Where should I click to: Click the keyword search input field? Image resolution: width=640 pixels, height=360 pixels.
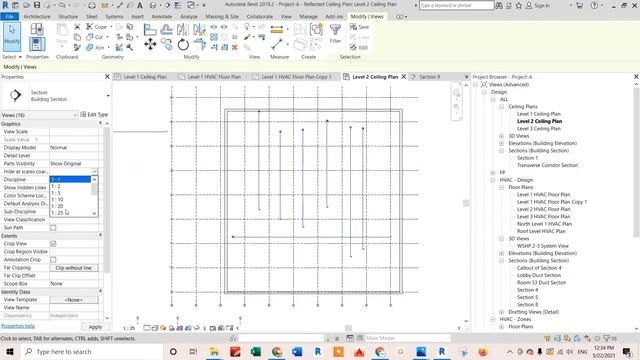coord(456,5)
